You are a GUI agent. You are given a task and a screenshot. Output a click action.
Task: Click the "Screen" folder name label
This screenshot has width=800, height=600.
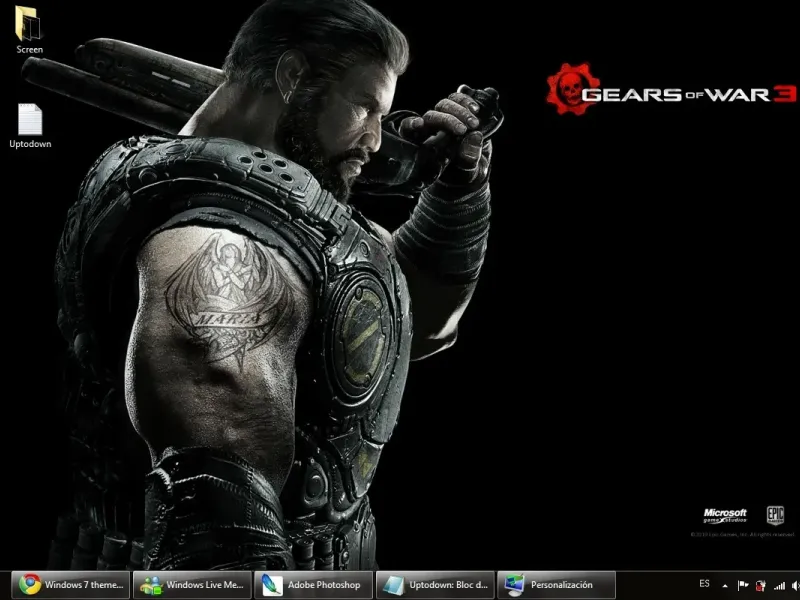pos(30,49)
